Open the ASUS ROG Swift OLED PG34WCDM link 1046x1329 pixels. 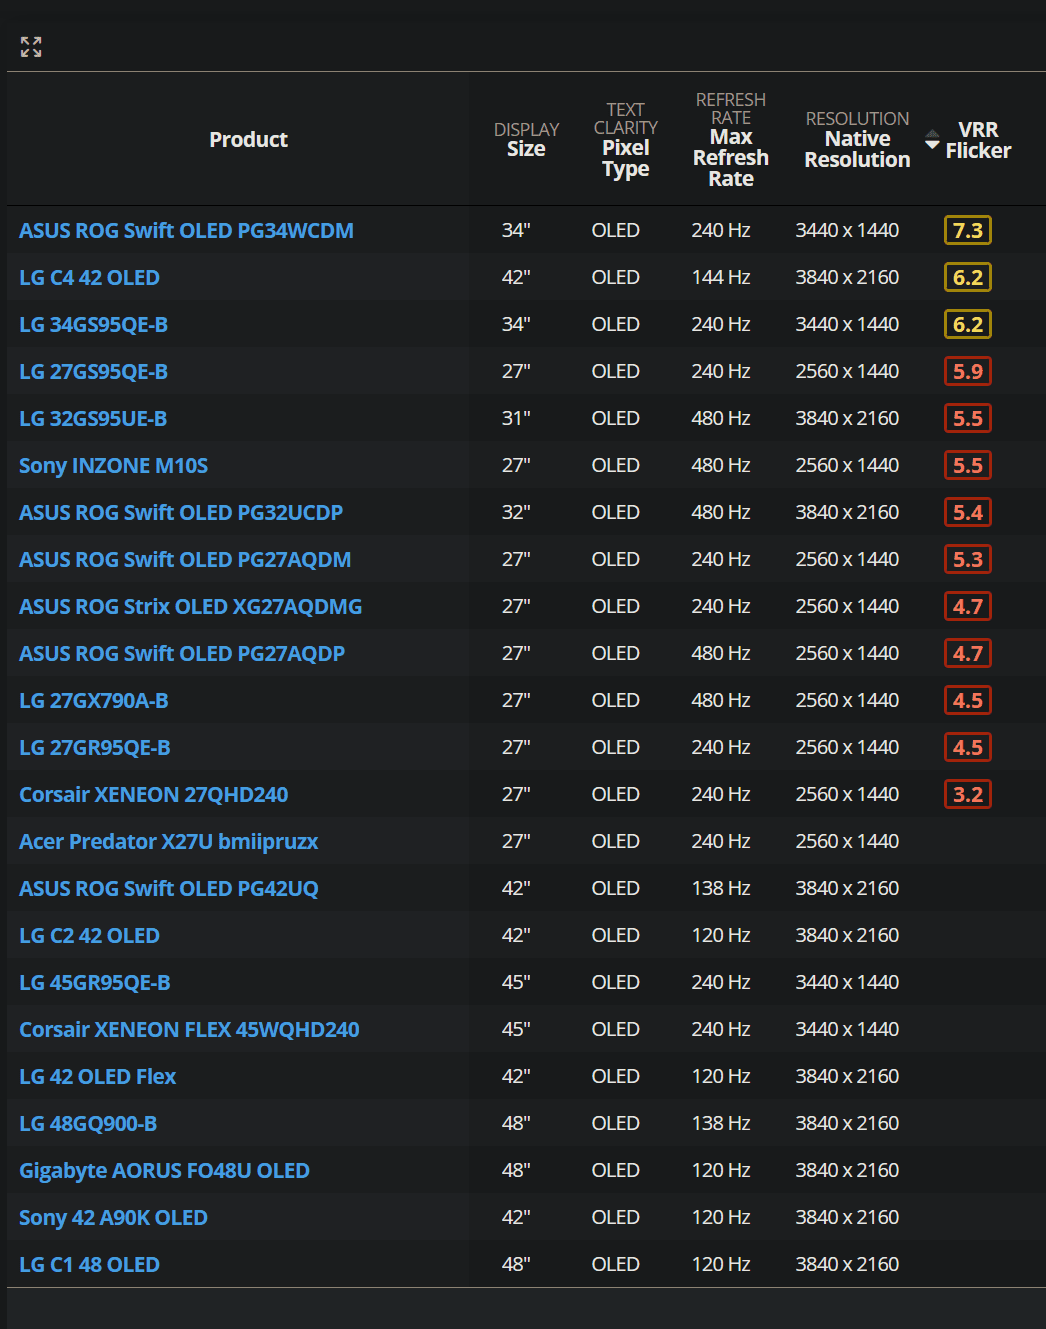click(186, 231)
